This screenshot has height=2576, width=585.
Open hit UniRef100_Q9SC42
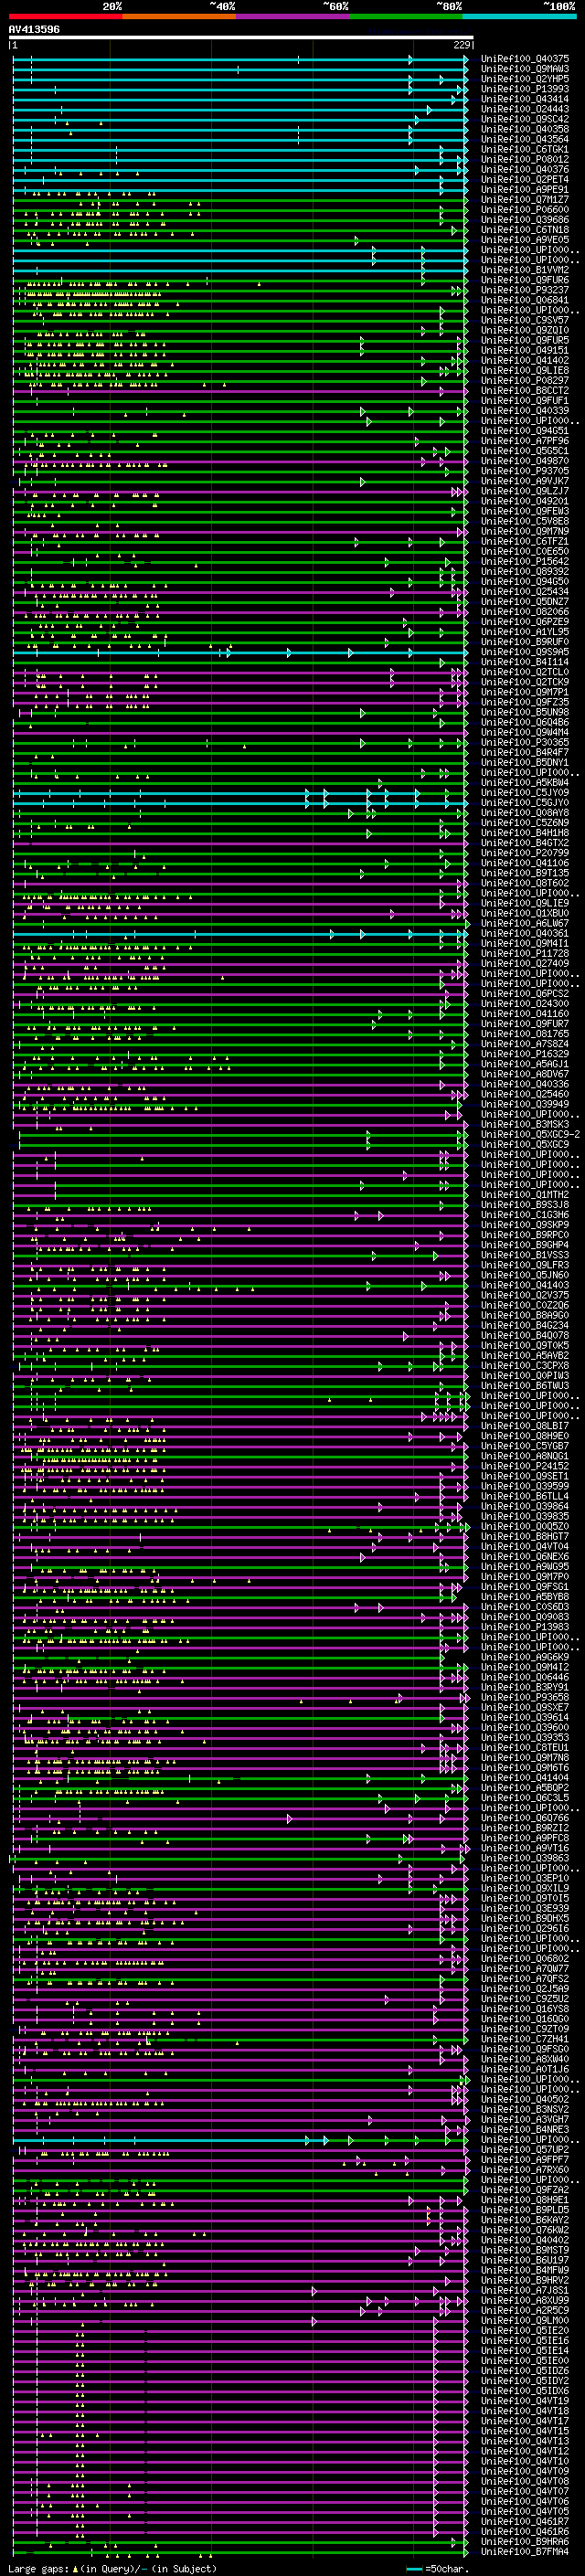click(525, 119)
